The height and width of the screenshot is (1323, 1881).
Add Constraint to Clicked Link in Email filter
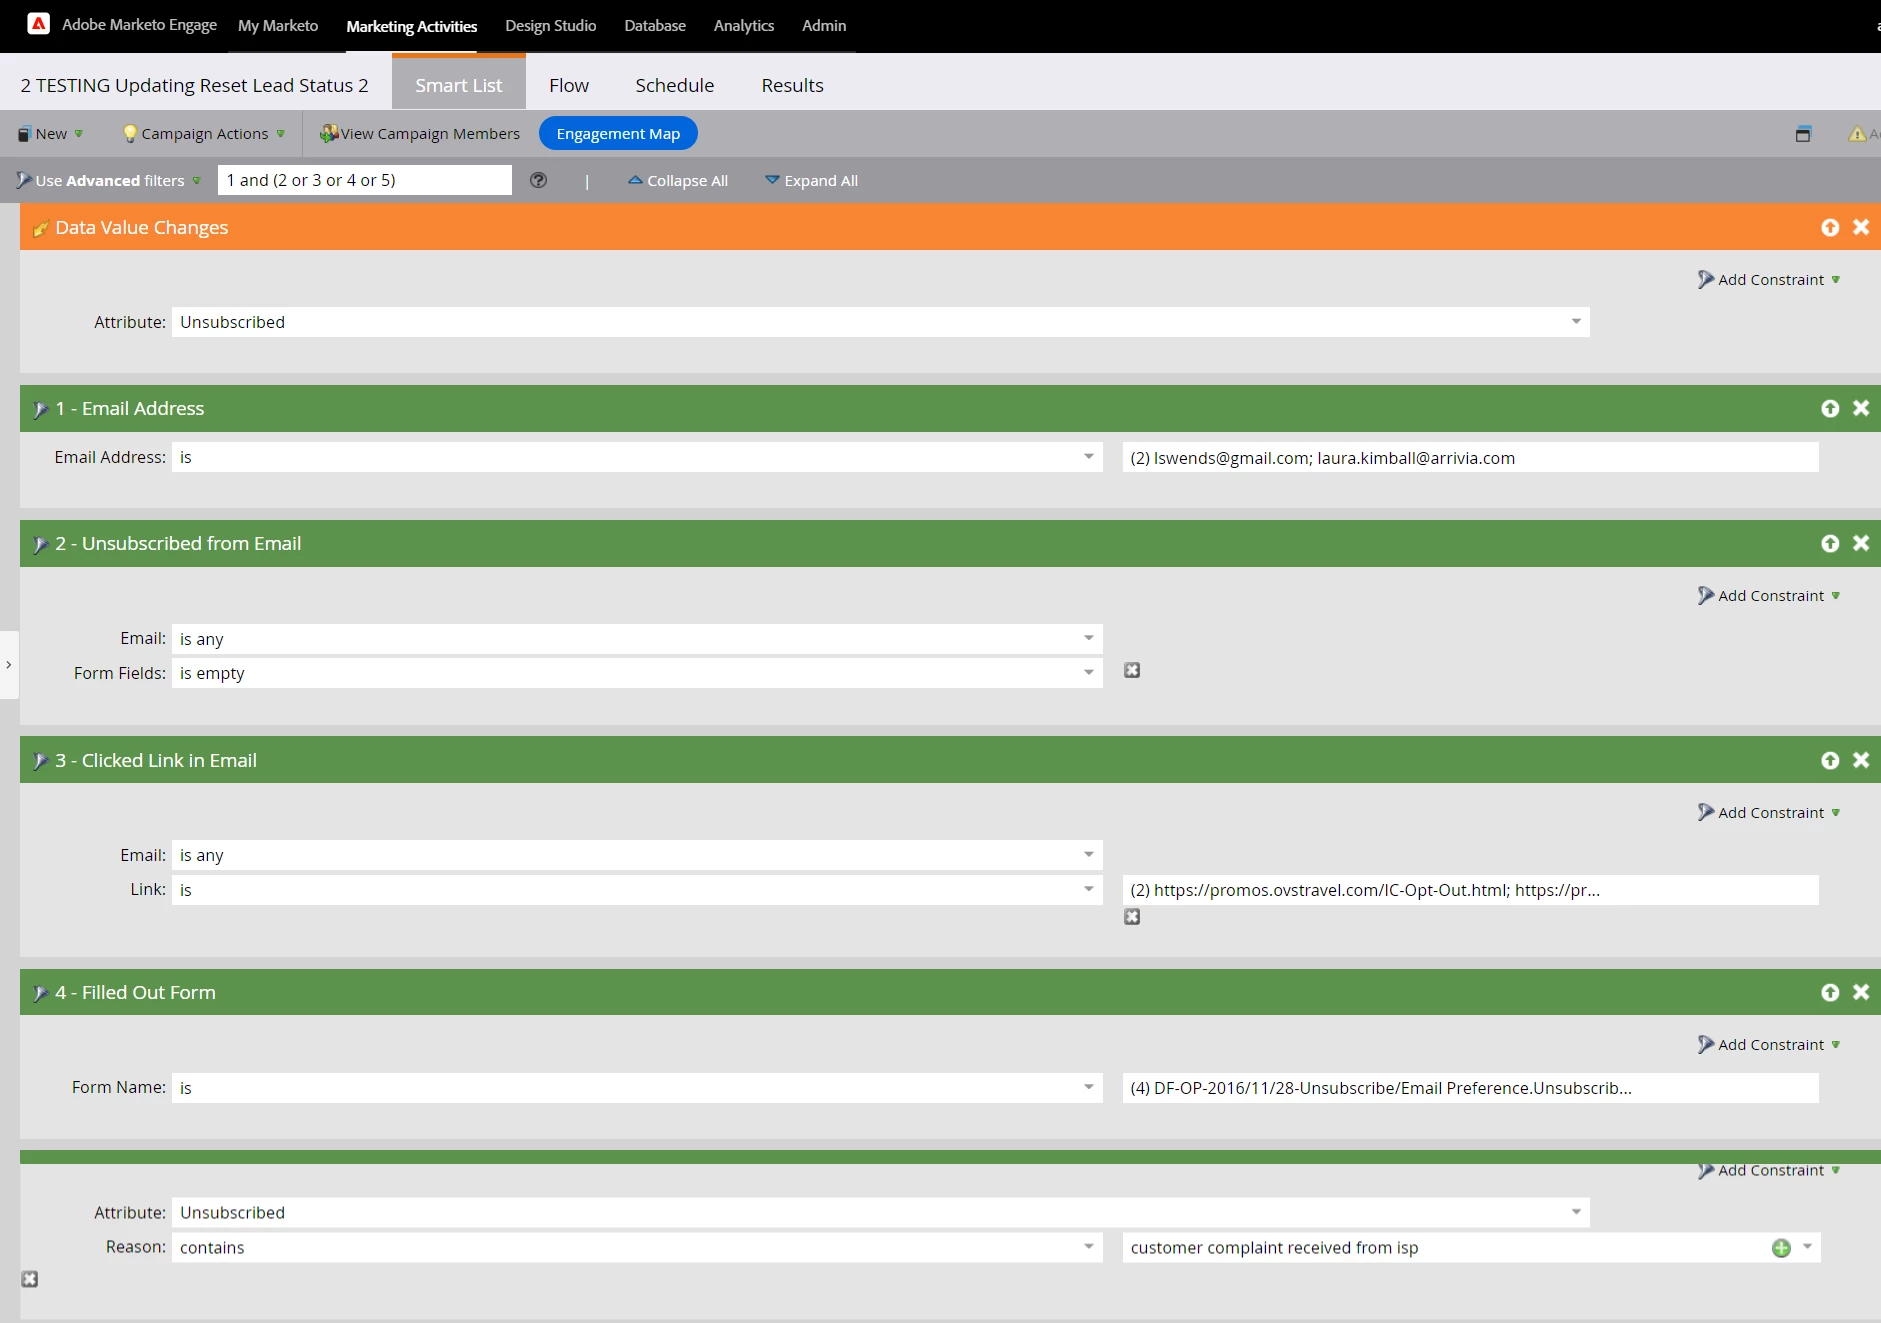[1769, 813]
